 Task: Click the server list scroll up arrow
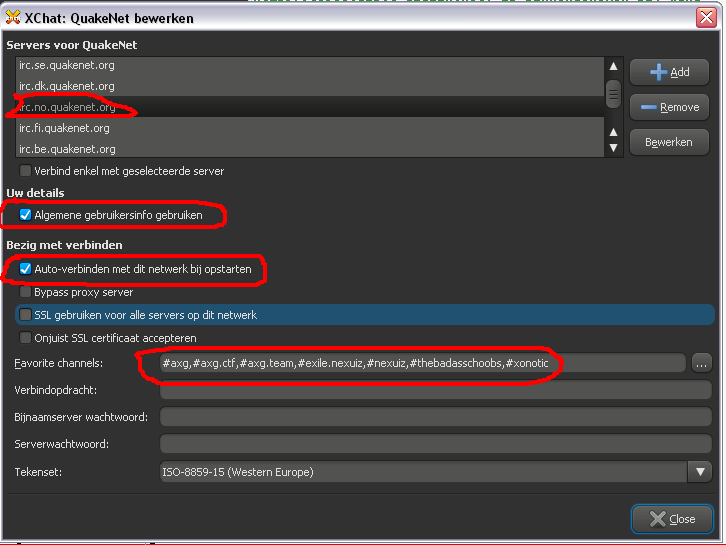pyautogui.click(x=613, y=66)
